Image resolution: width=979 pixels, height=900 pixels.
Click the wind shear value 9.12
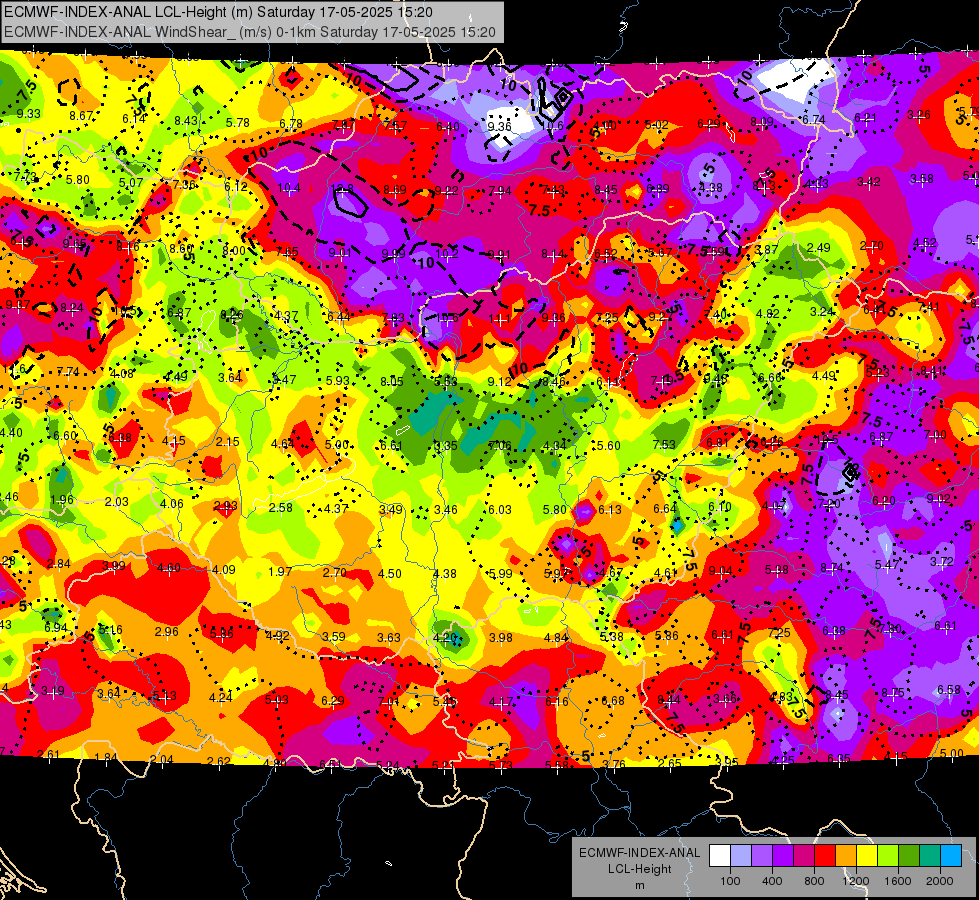coord(499,382)
